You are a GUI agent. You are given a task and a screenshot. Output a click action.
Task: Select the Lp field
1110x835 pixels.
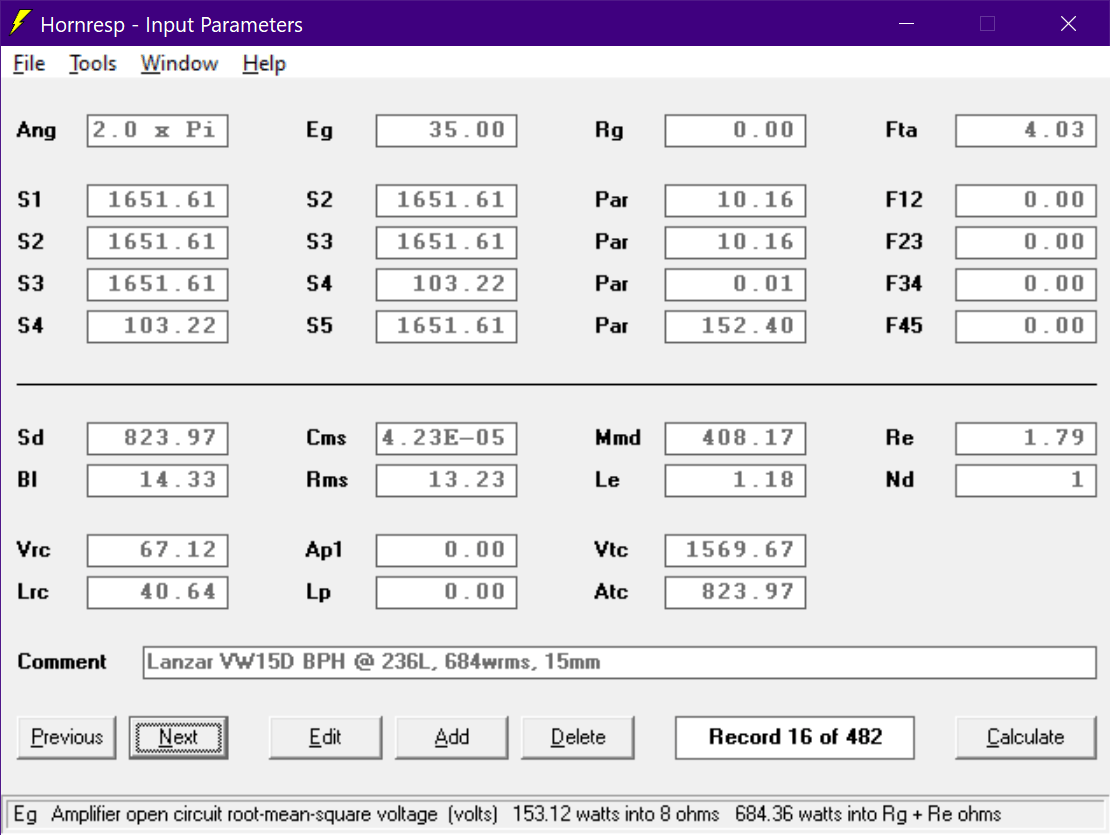pos(446,592)
